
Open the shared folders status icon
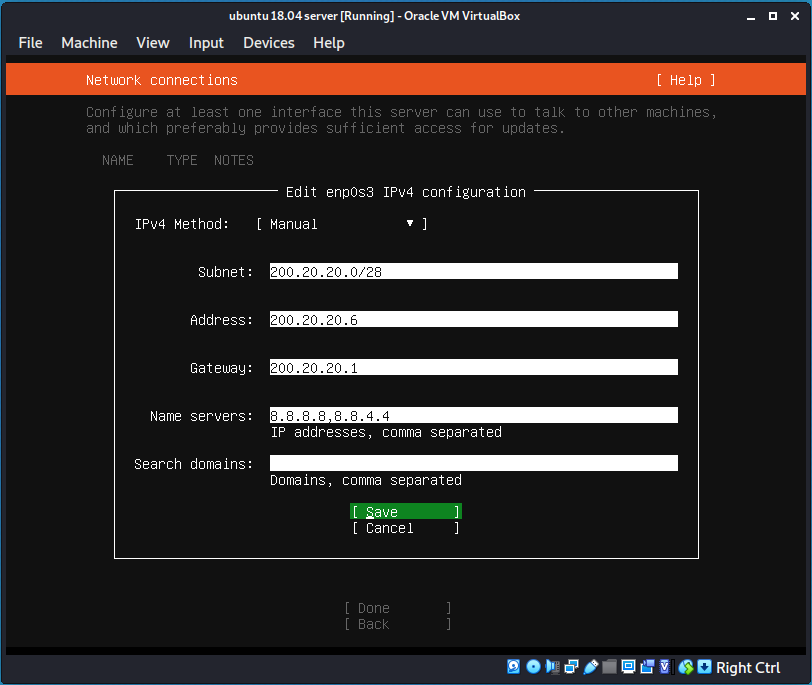pos(609,666)
